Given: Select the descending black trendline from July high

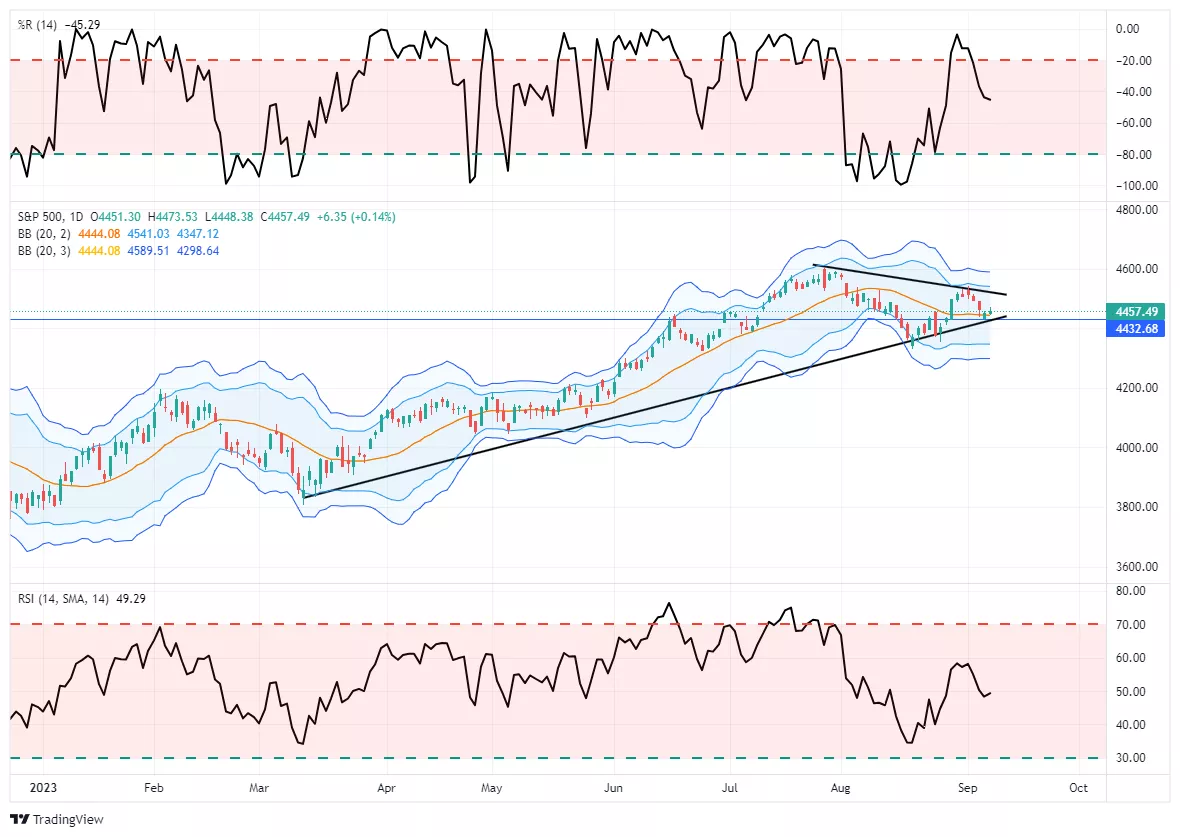Looking at the screenshot, I should (x=910, y=279).
